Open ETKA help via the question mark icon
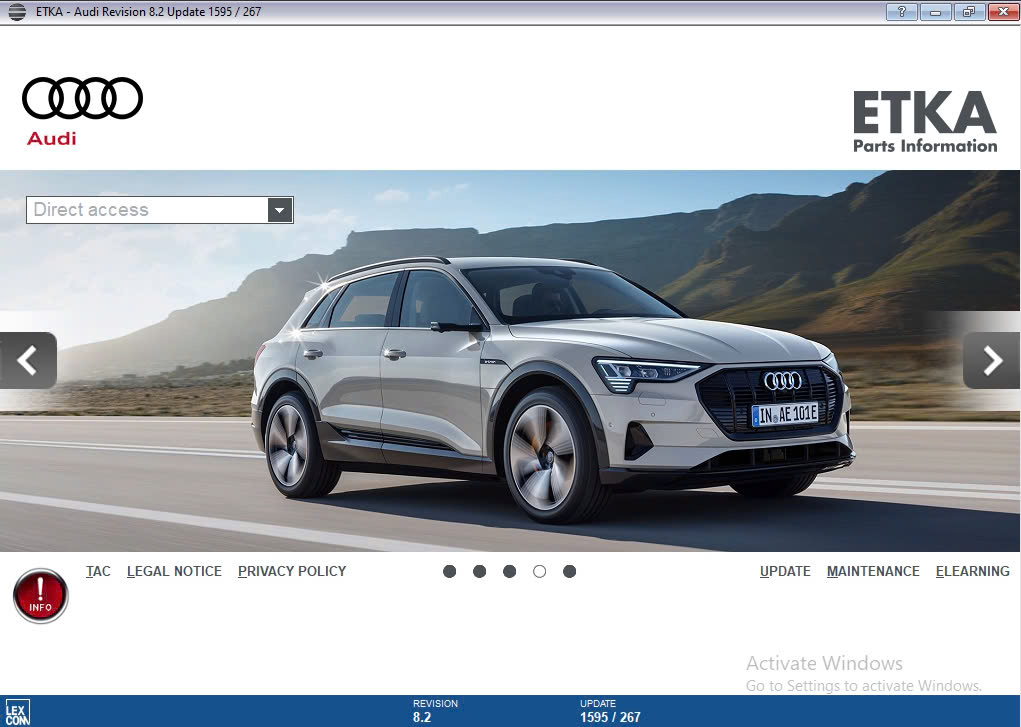1021x727 pixels. pyautogui.click(x=901, y=11)
